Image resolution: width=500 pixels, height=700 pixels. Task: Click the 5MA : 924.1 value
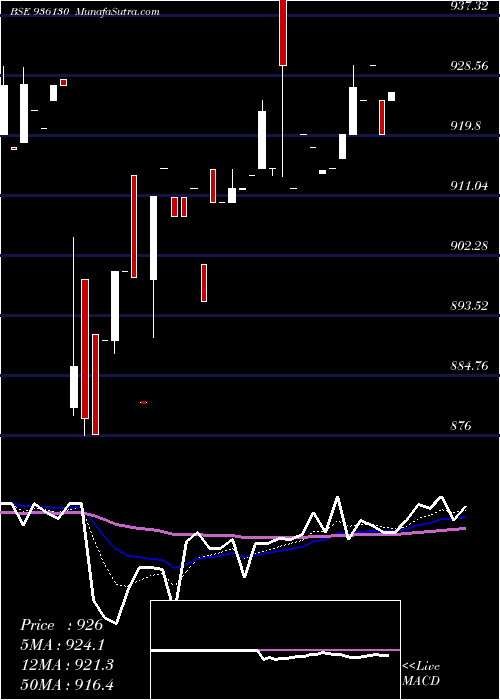point(64,645)
